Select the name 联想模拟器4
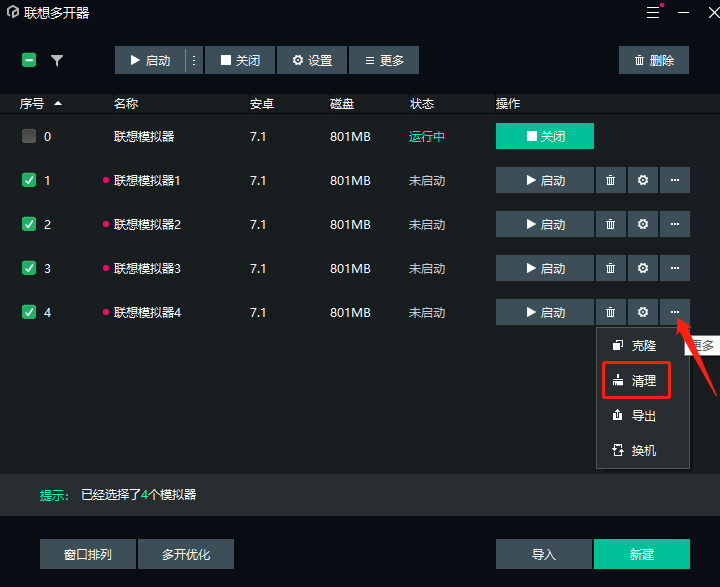 click(147, 313)
